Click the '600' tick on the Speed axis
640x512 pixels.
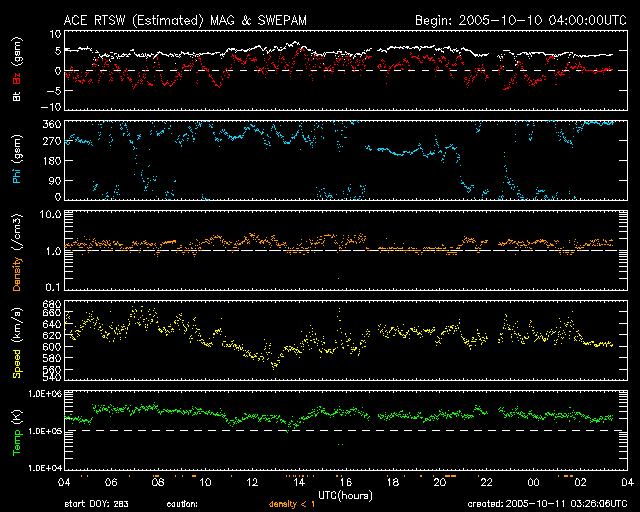point(51,347)
